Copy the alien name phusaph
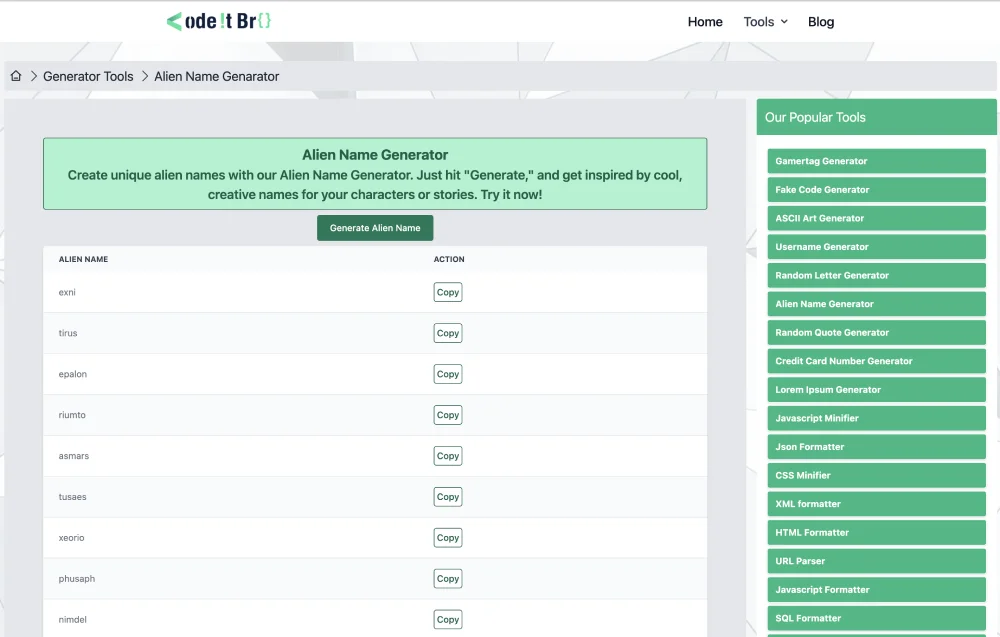Image resolution: width=1000 pixels, height=637 pixels. 447,578
